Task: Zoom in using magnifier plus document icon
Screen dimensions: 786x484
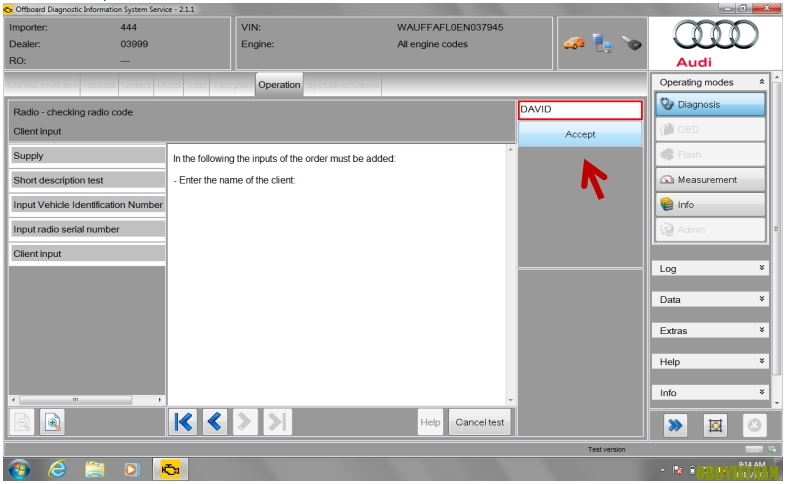Action: click(52, 422)
